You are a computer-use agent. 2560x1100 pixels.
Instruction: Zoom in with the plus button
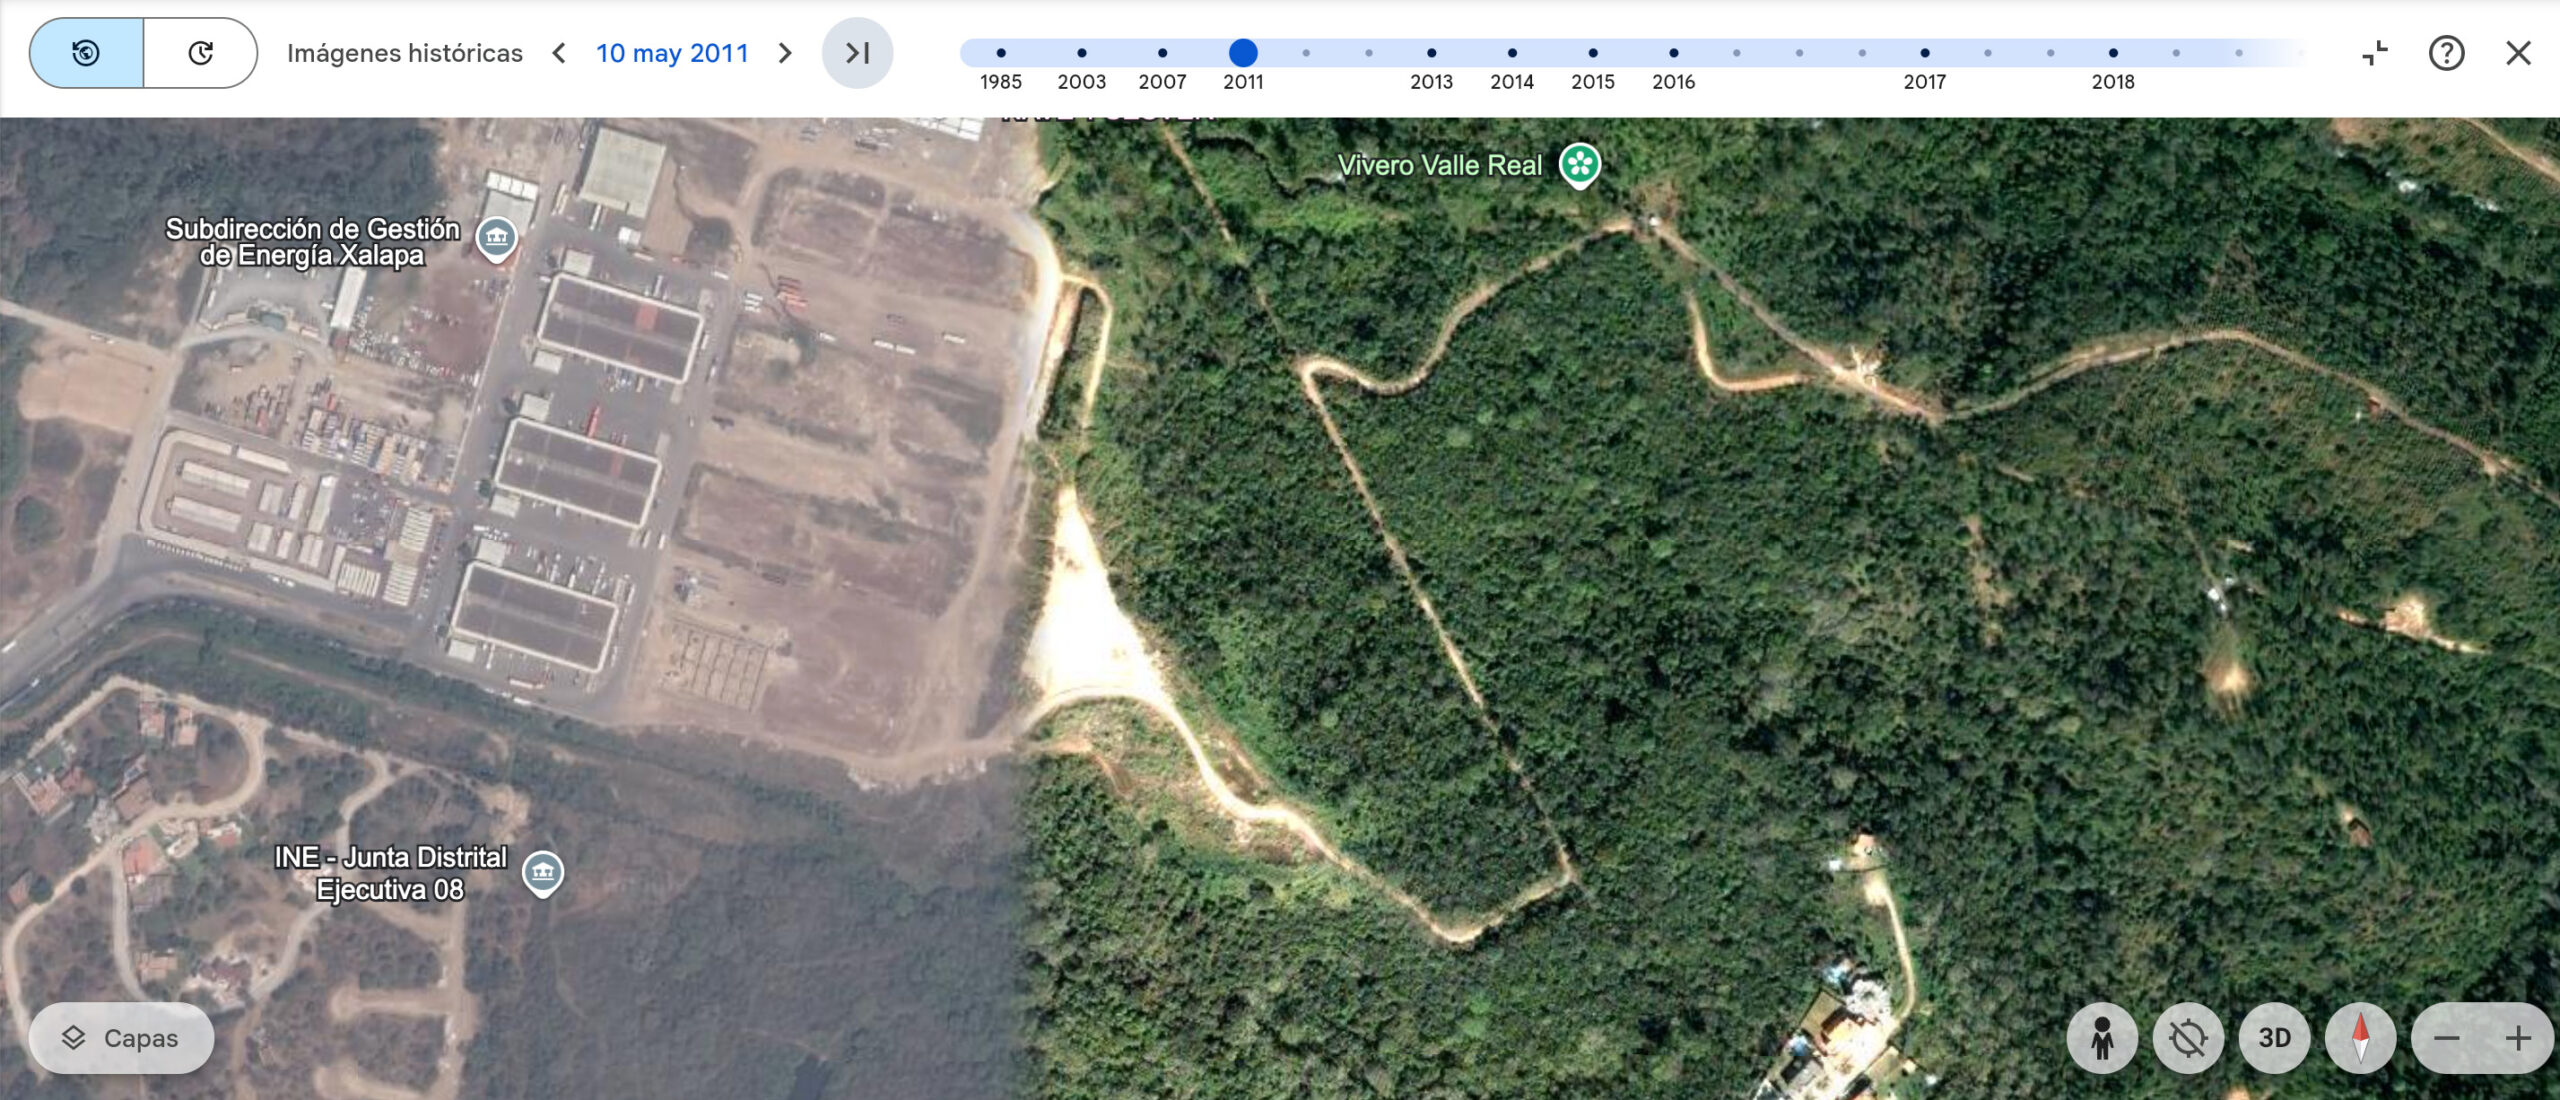coord(2518,1038)
